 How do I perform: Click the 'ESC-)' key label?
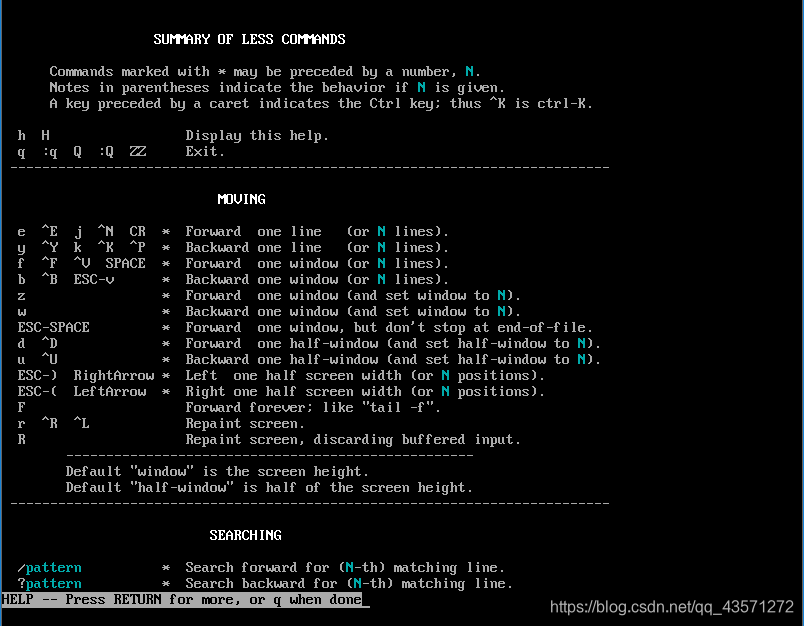[x=37, y=376]
